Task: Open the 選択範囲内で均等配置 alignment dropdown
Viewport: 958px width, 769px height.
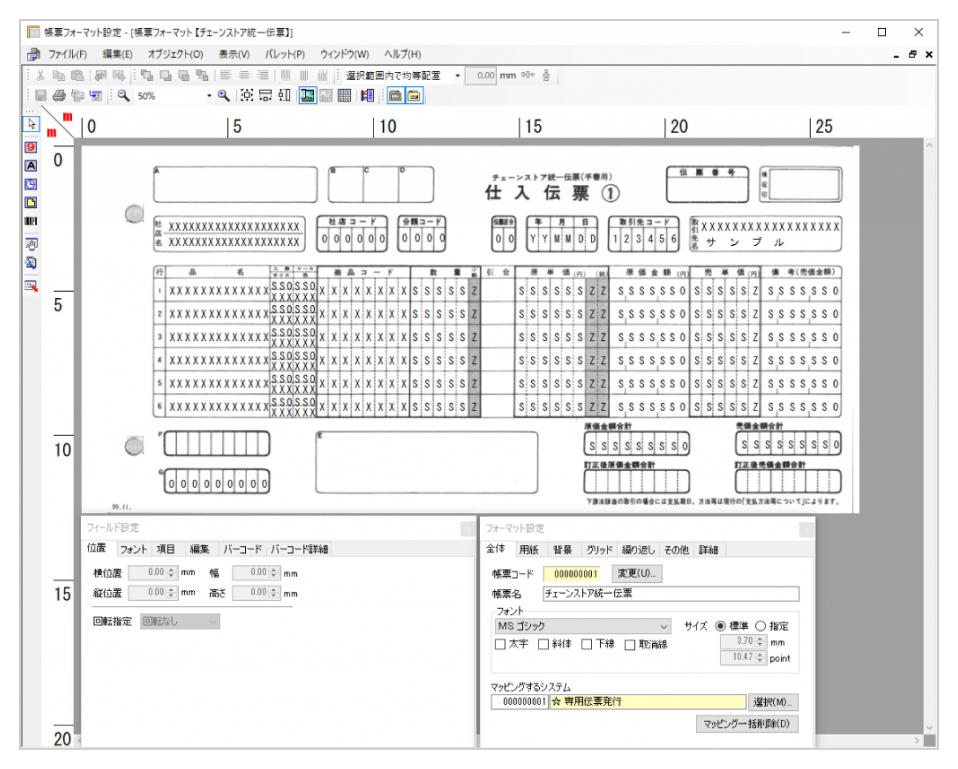Action: (x=458, y=75)
